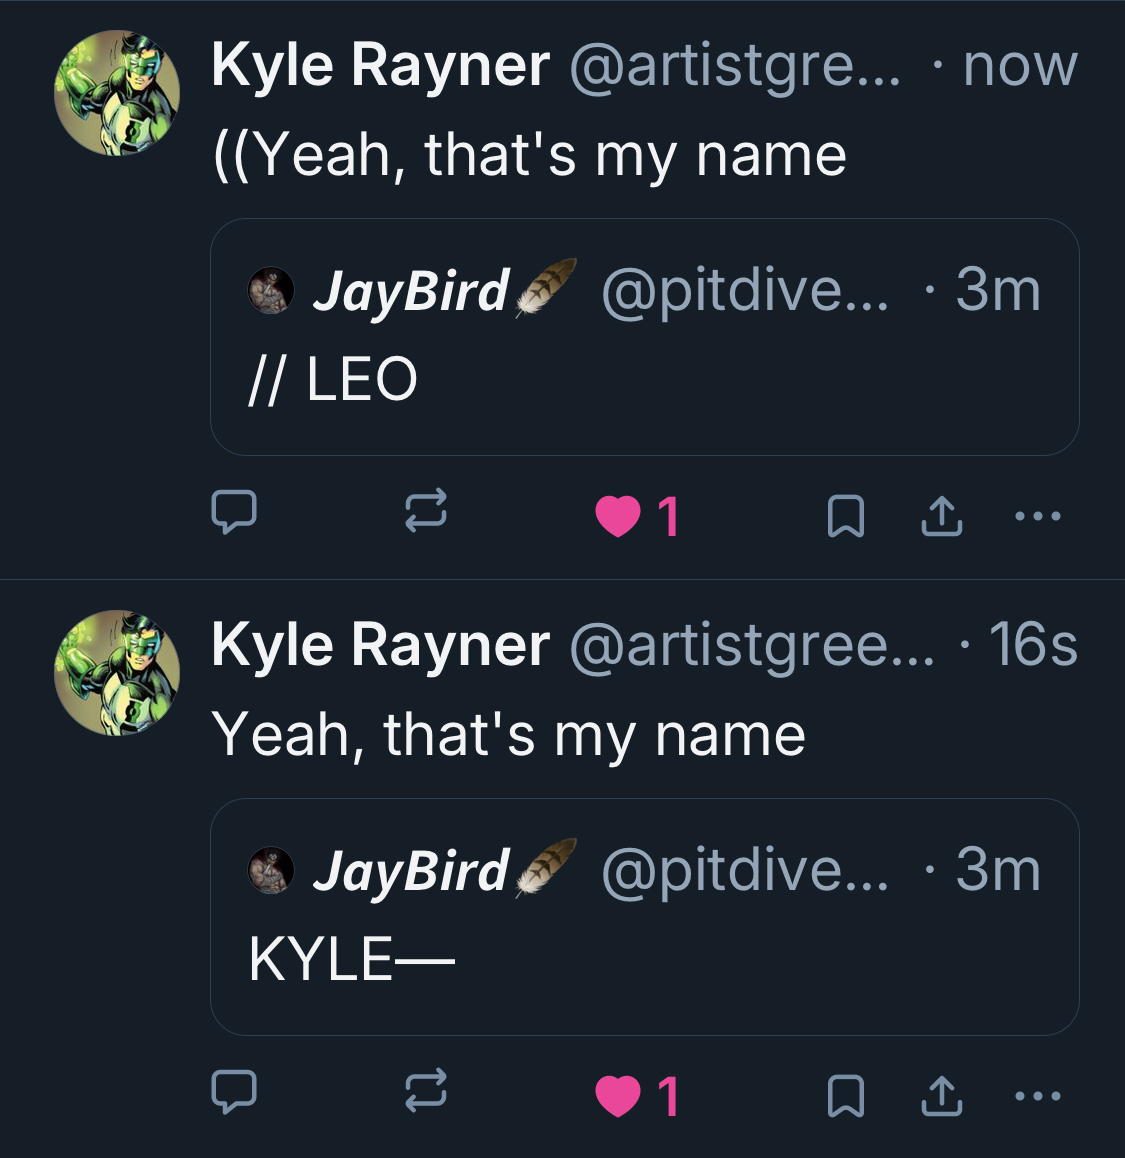Click JayBird's name in the "KYLE—" quote

click(x=411, y=870)
